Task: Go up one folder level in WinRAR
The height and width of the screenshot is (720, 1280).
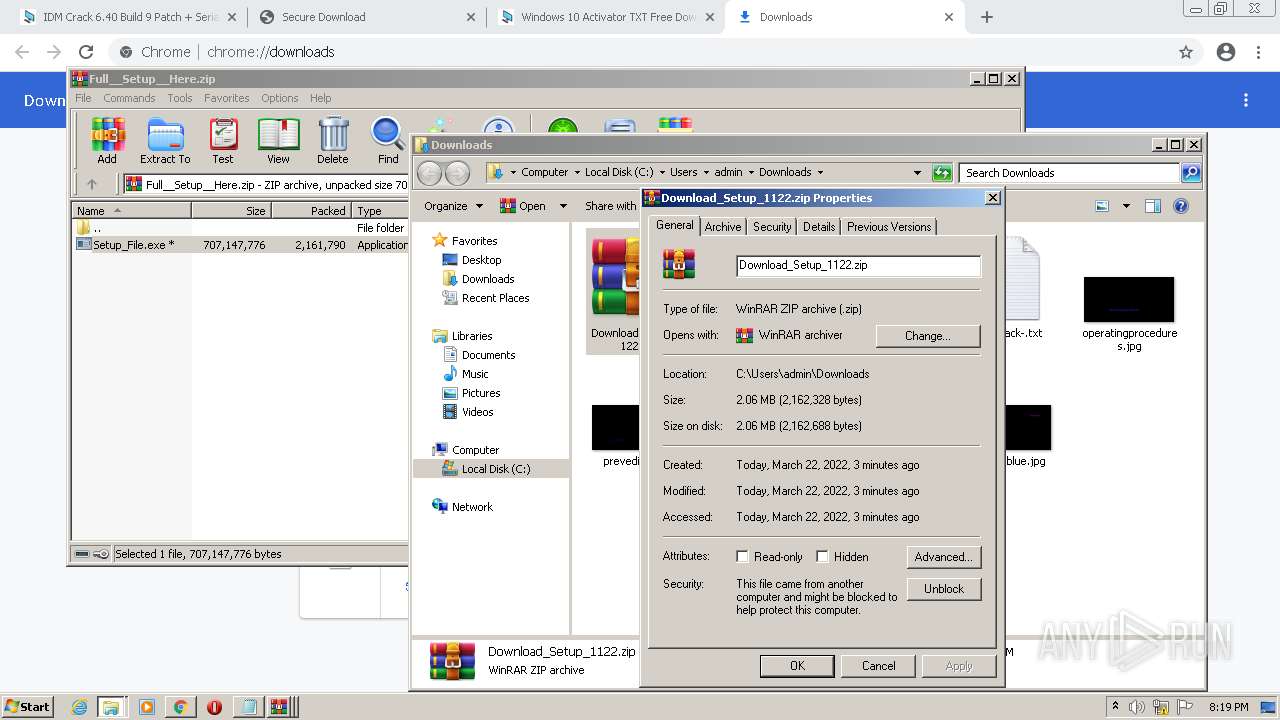Action: coord(92,184)
